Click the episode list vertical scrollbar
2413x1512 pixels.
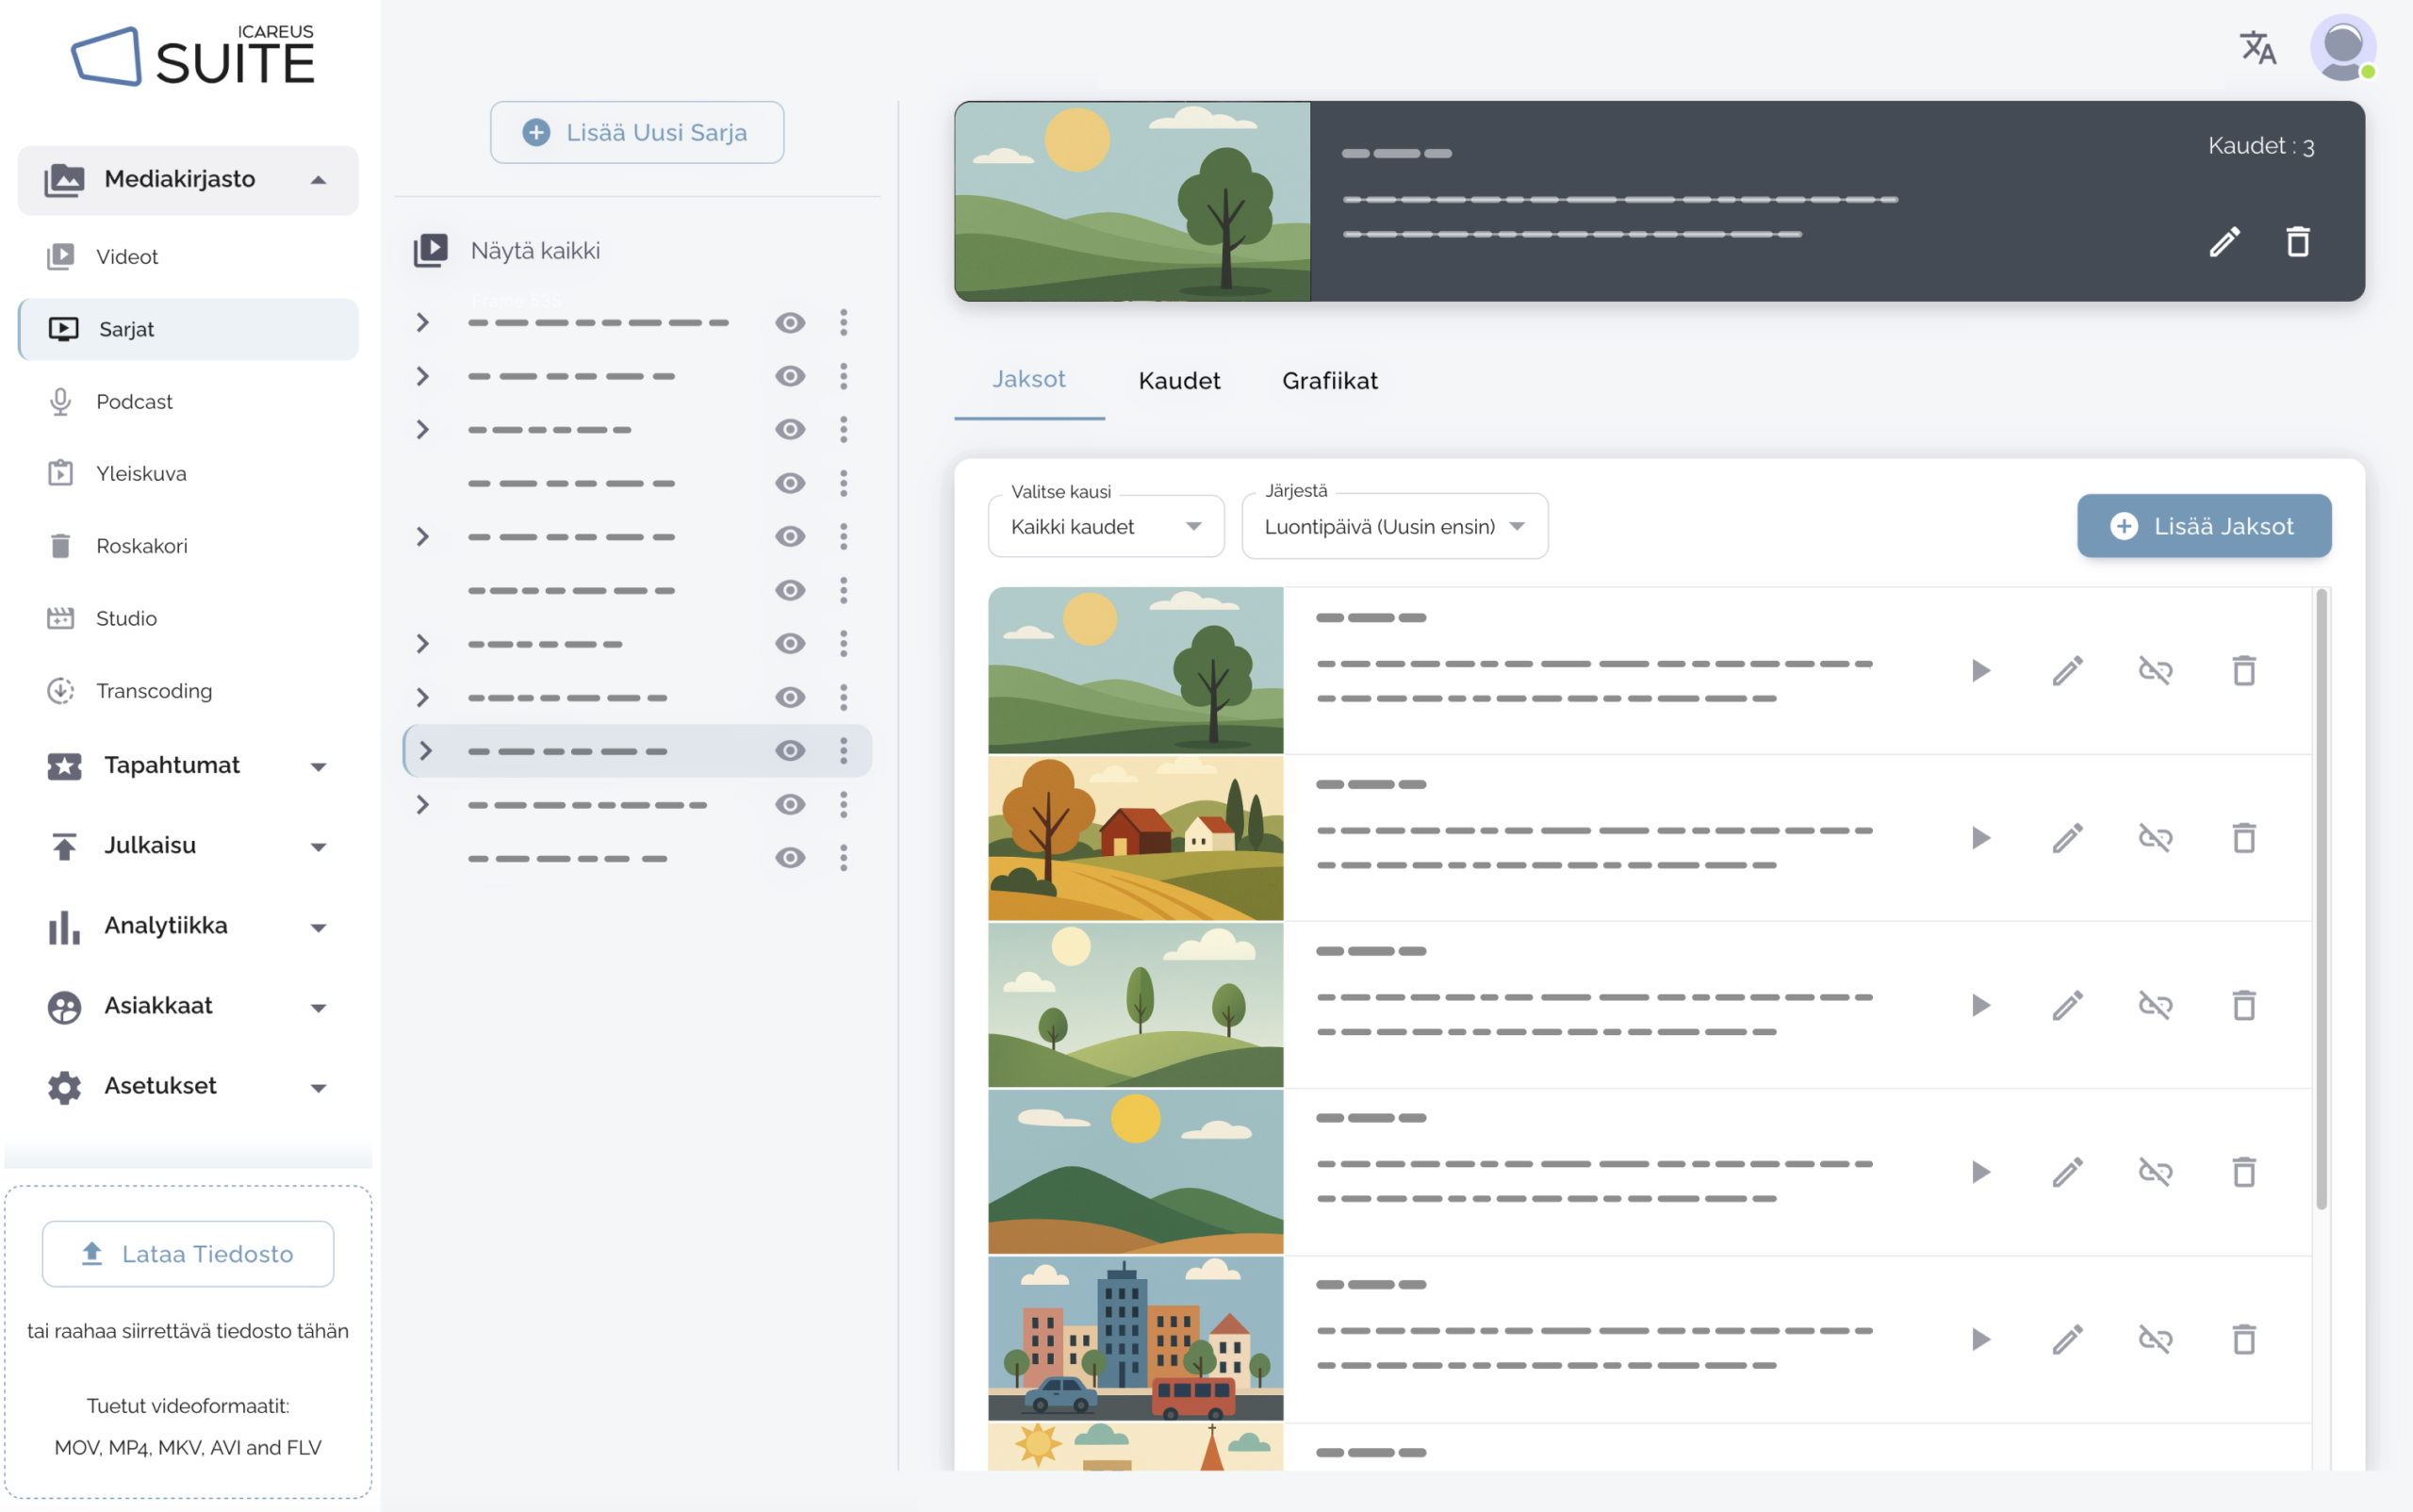point(2320,900)
